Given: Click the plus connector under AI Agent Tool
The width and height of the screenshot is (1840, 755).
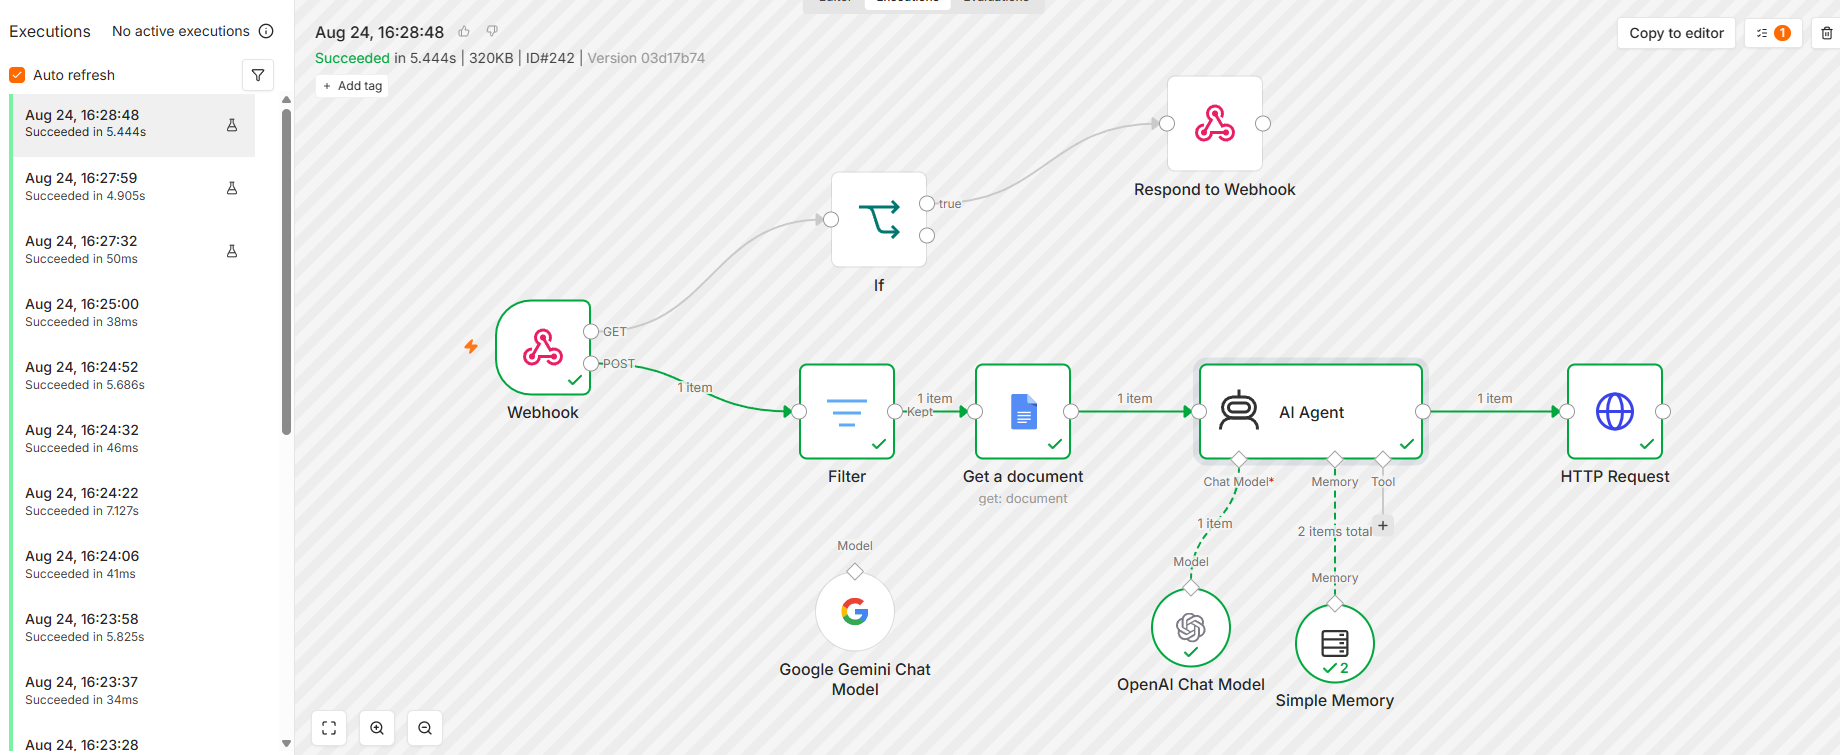Looking at the screenshot, I should point(1383,525).
